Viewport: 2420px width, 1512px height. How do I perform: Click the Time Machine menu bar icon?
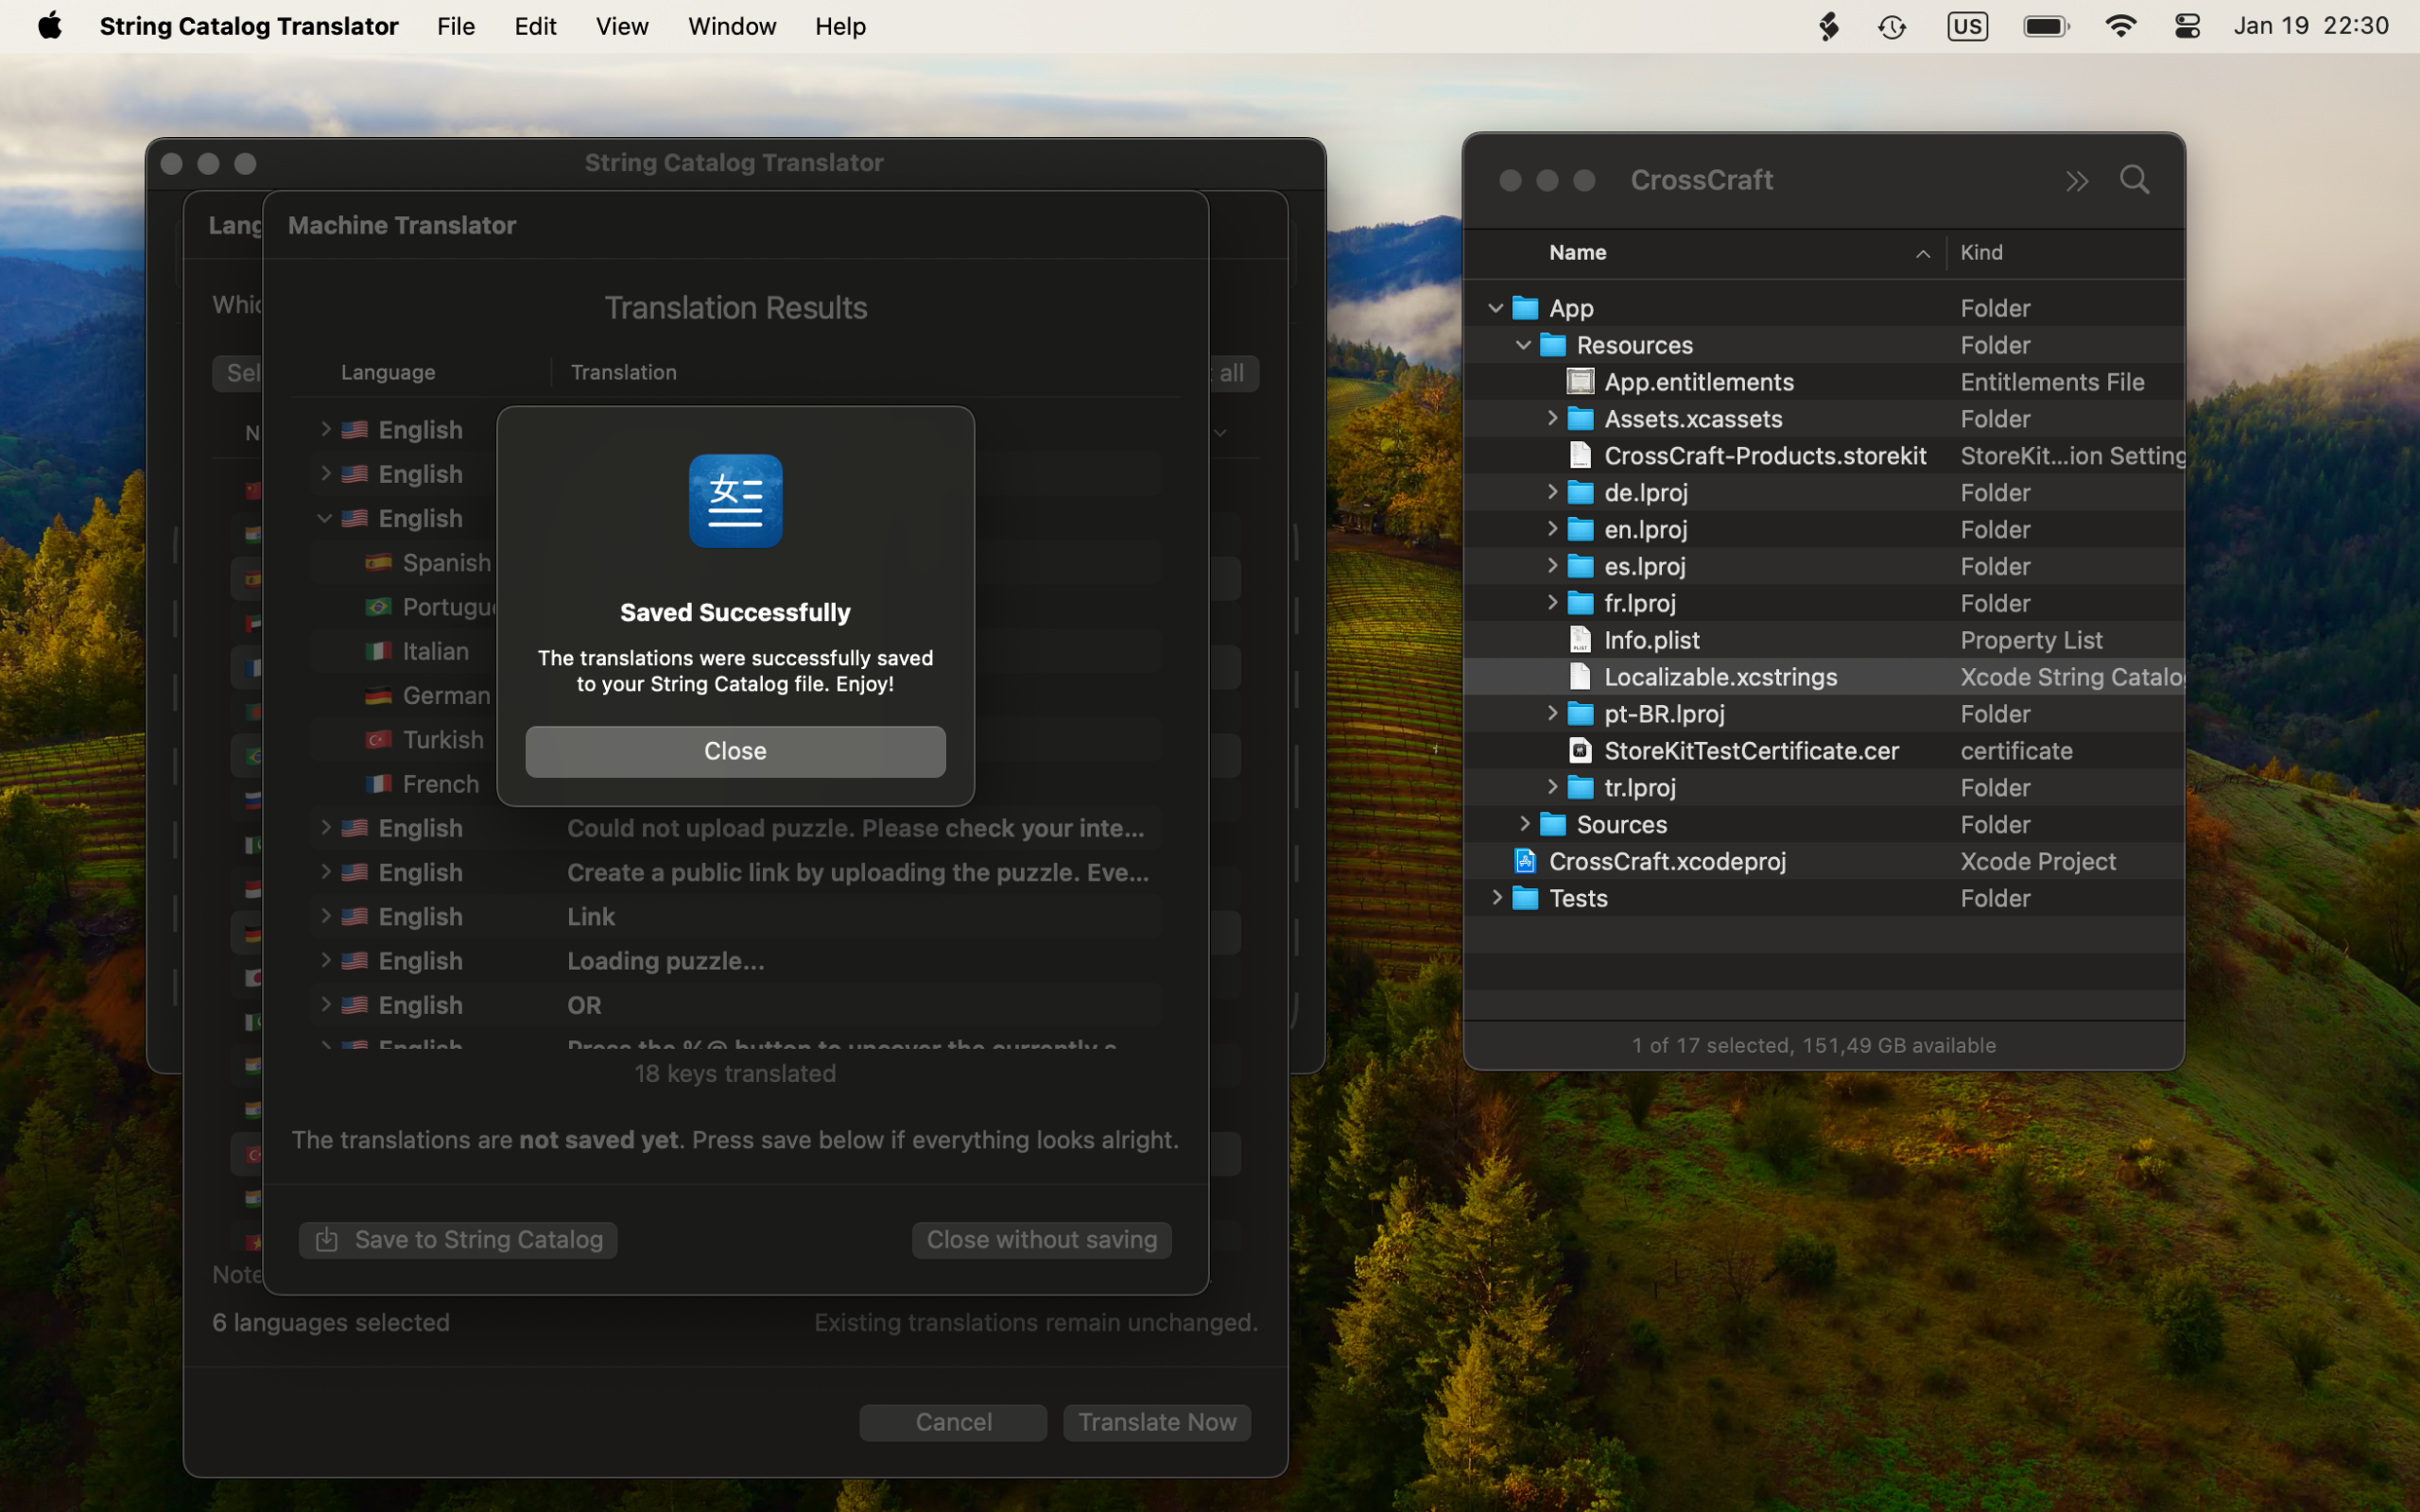[x=1892, y=26]
